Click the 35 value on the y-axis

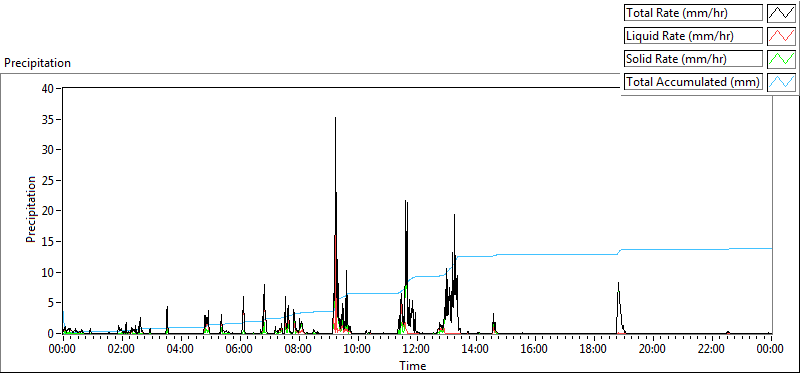point(49,119)
